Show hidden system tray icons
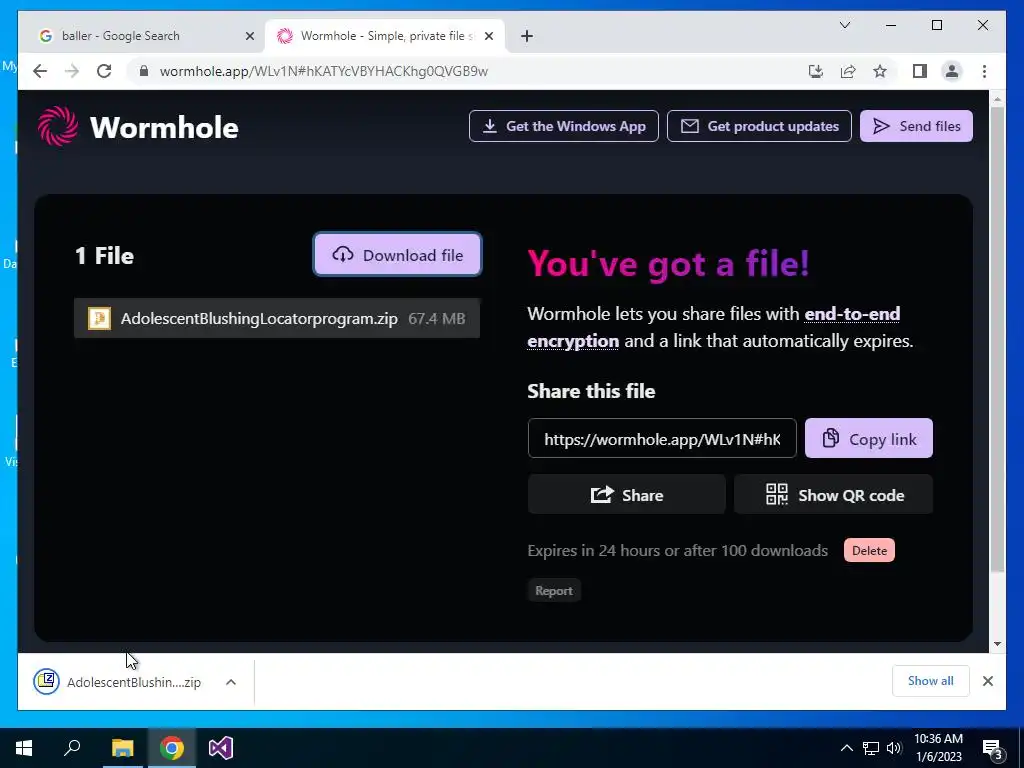 point(846,748)
